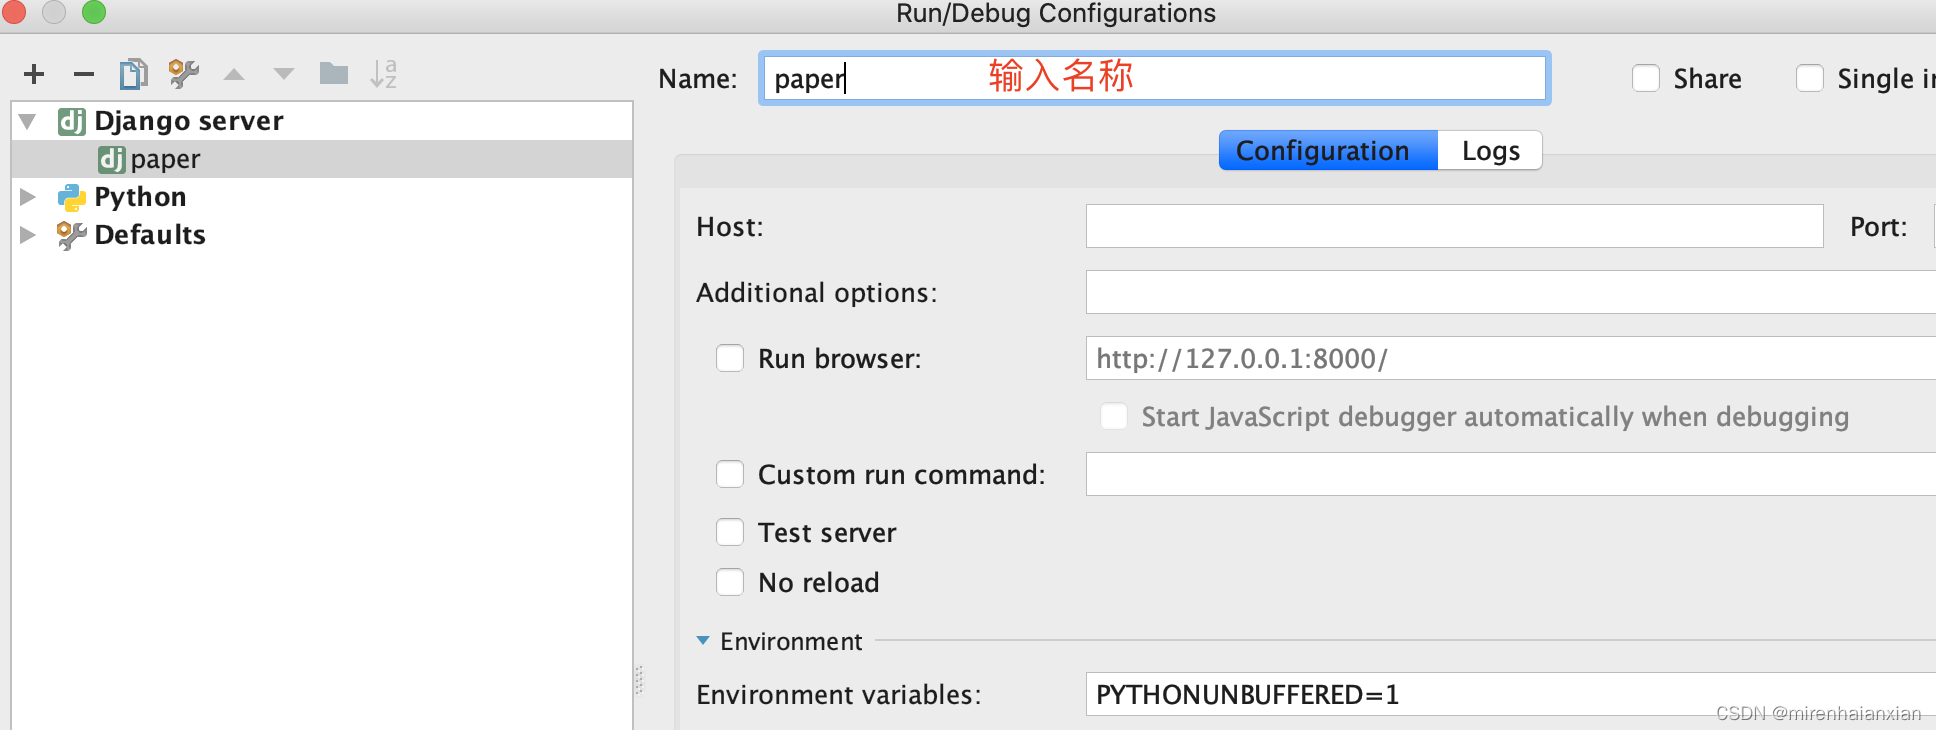This screenshot has width=1936, height=730.
Task: Switch to the Logs tab
Action: click(x=1490, y=150)
